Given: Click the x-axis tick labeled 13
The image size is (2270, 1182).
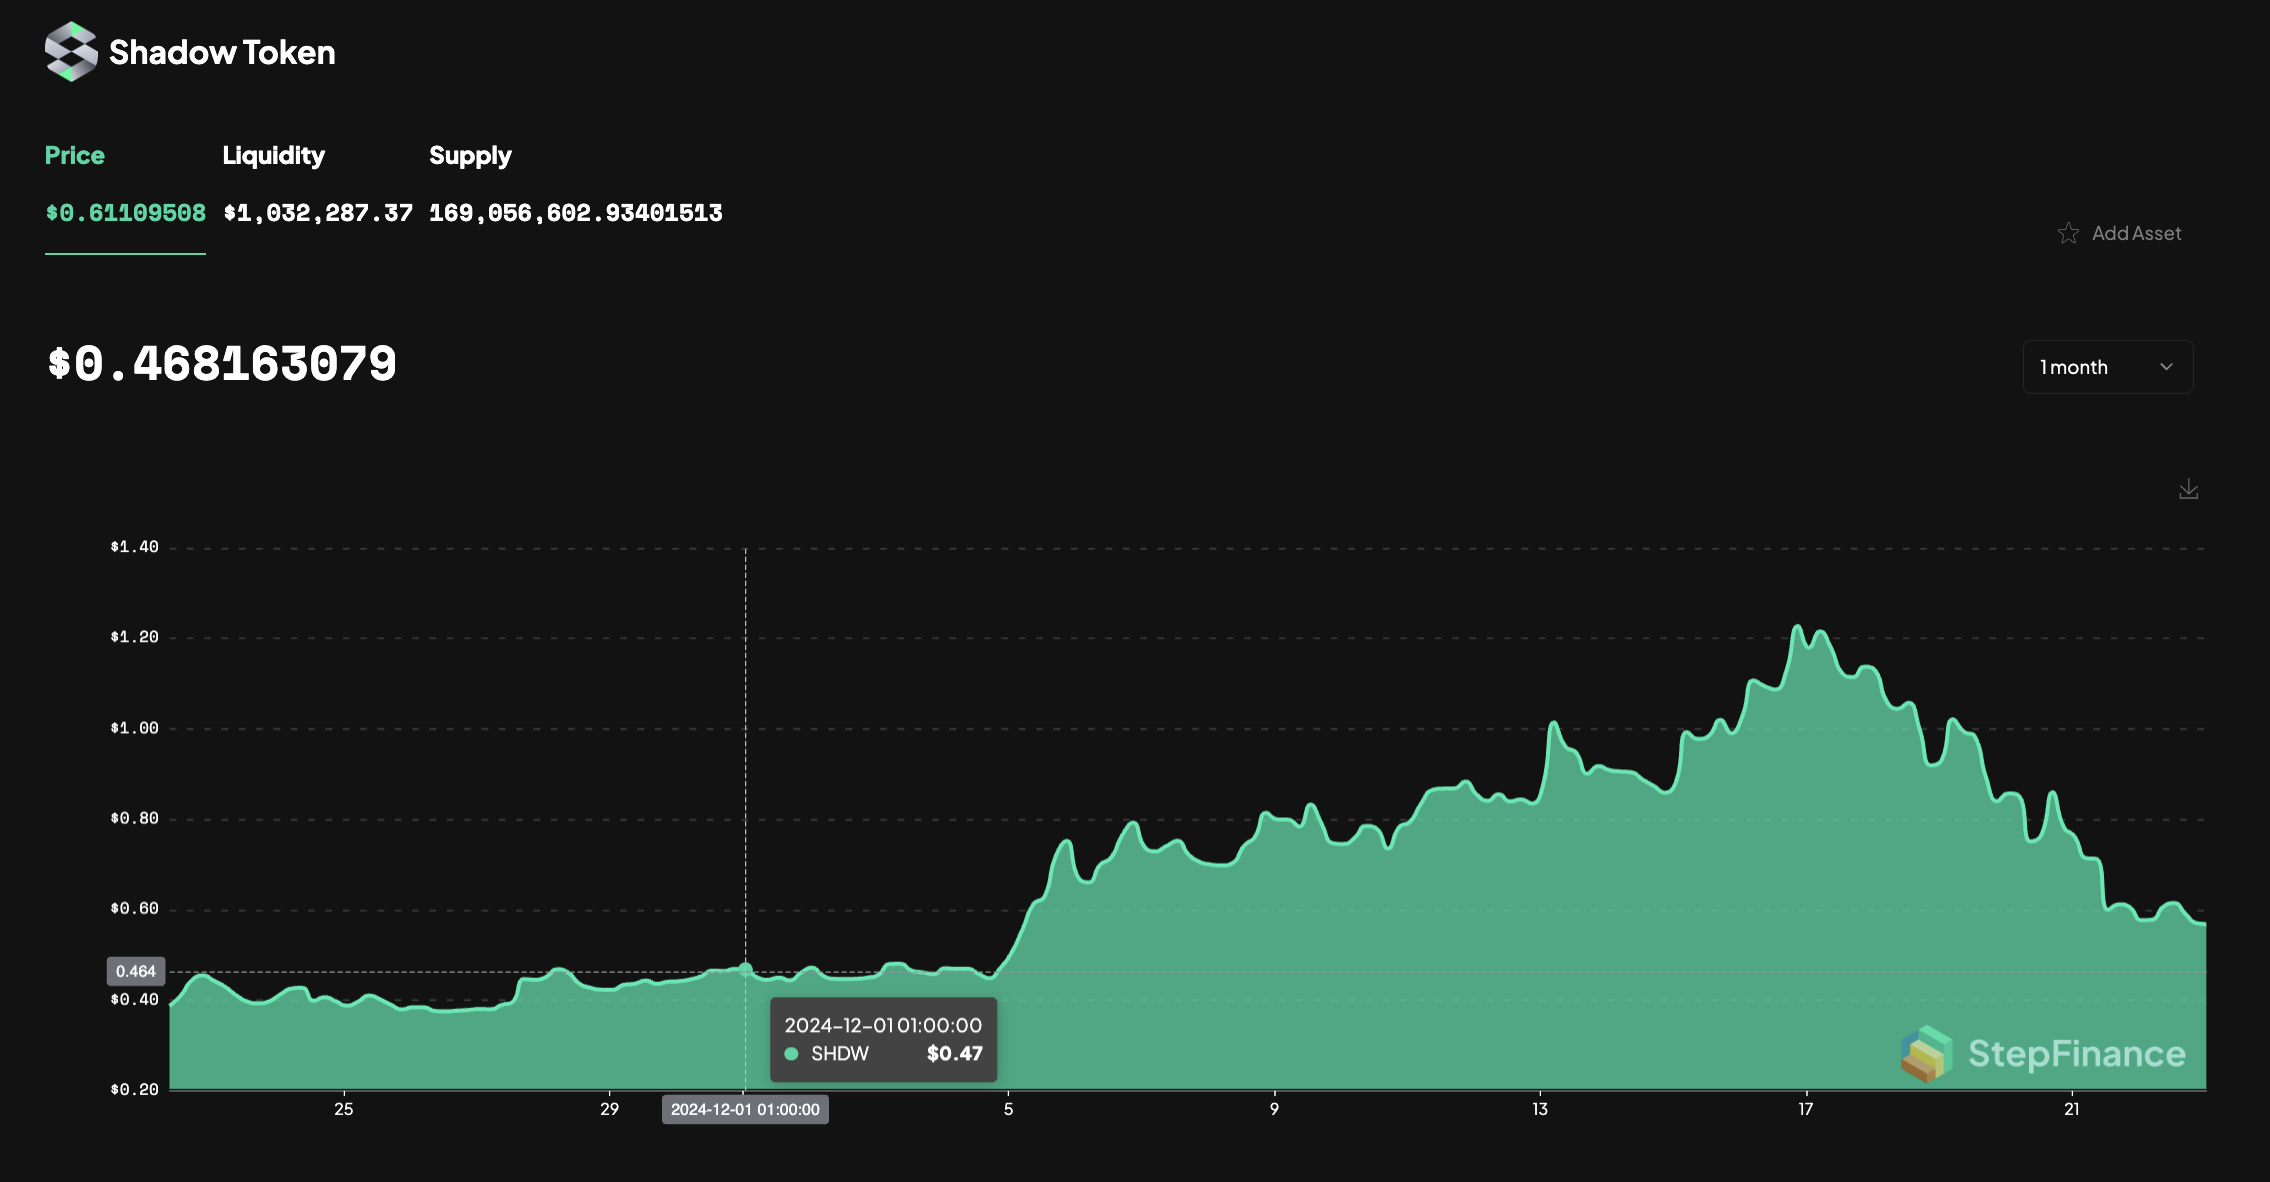Looking at the screenshot, I should point(1540,1109).
